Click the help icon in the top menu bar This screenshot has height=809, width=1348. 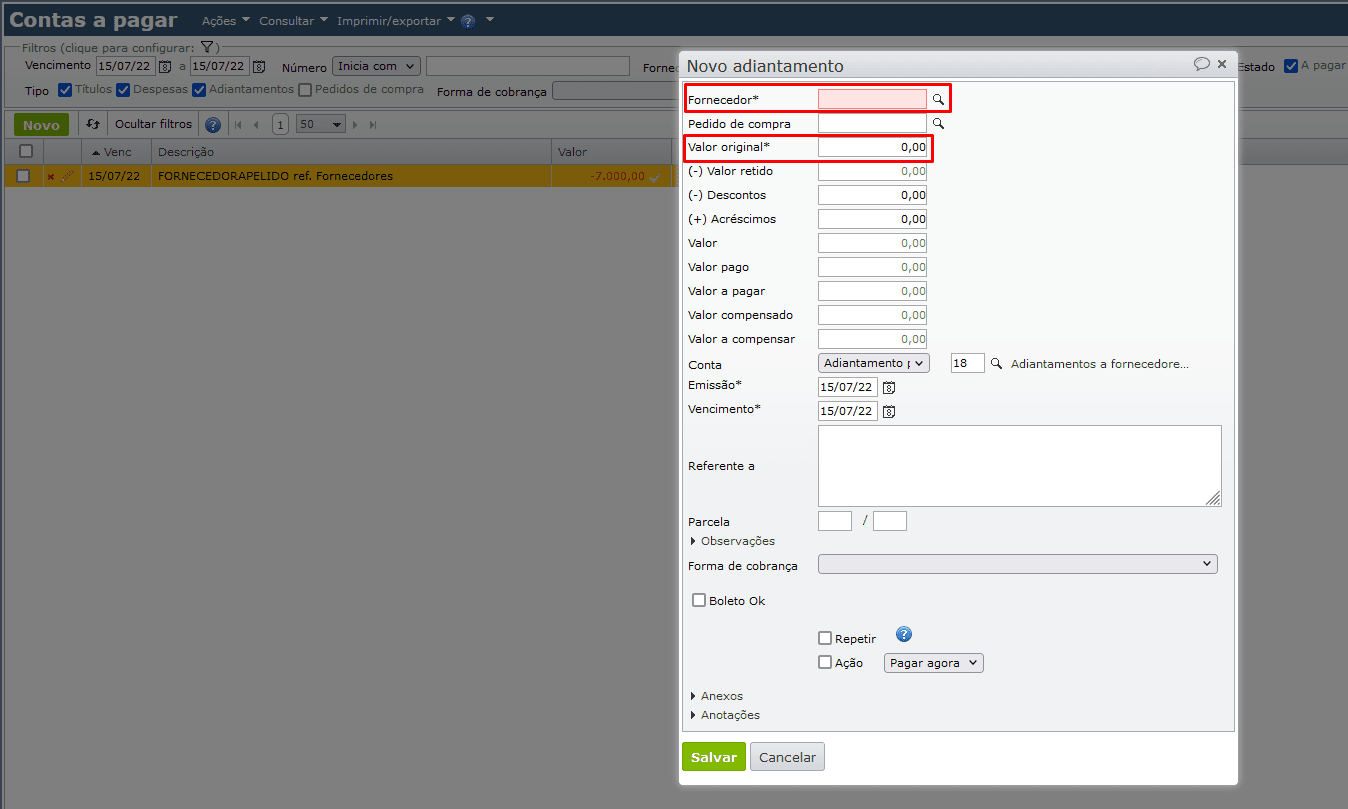(x=468, y=21)
